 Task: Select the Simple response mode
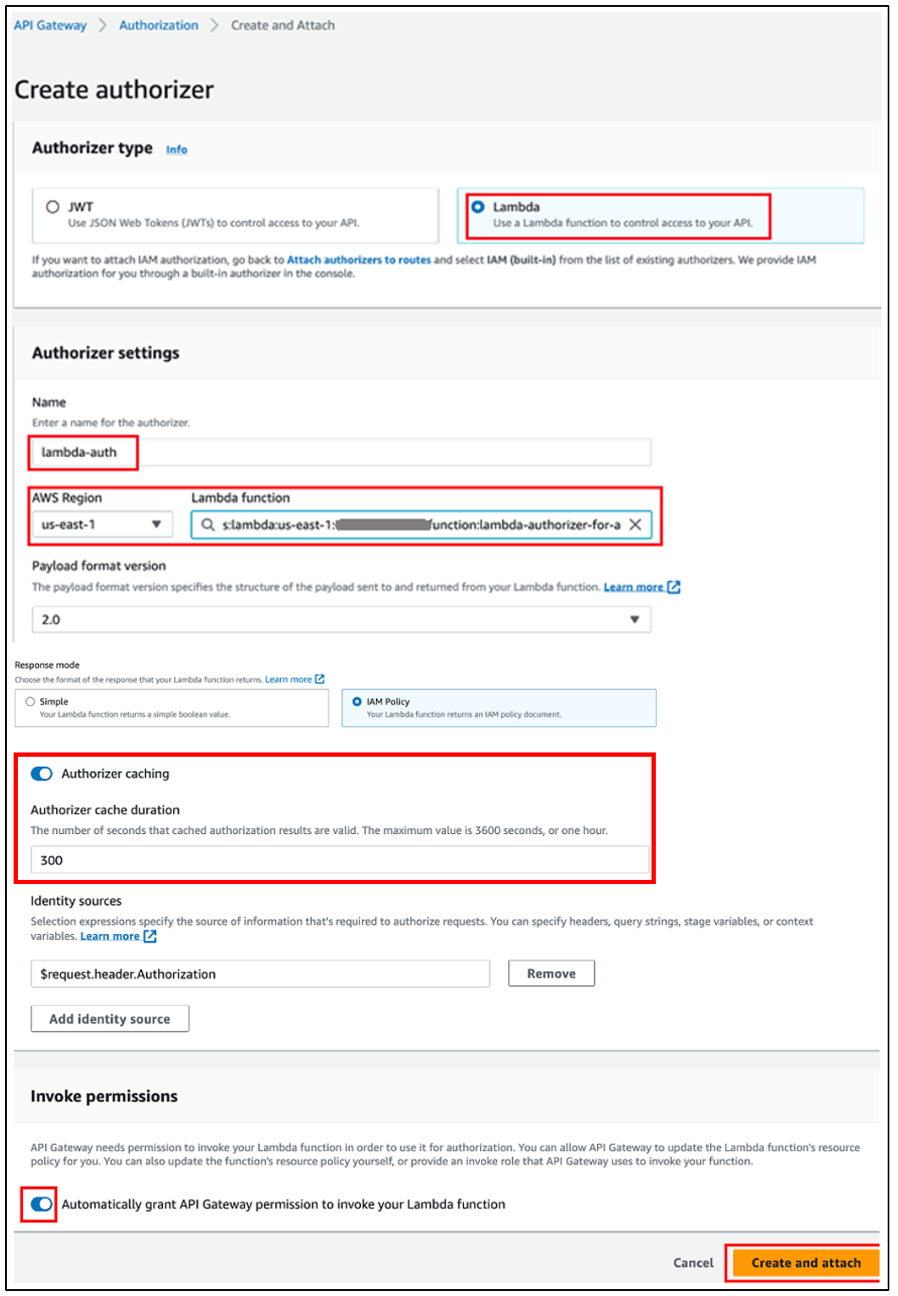(x=30, y=701)
